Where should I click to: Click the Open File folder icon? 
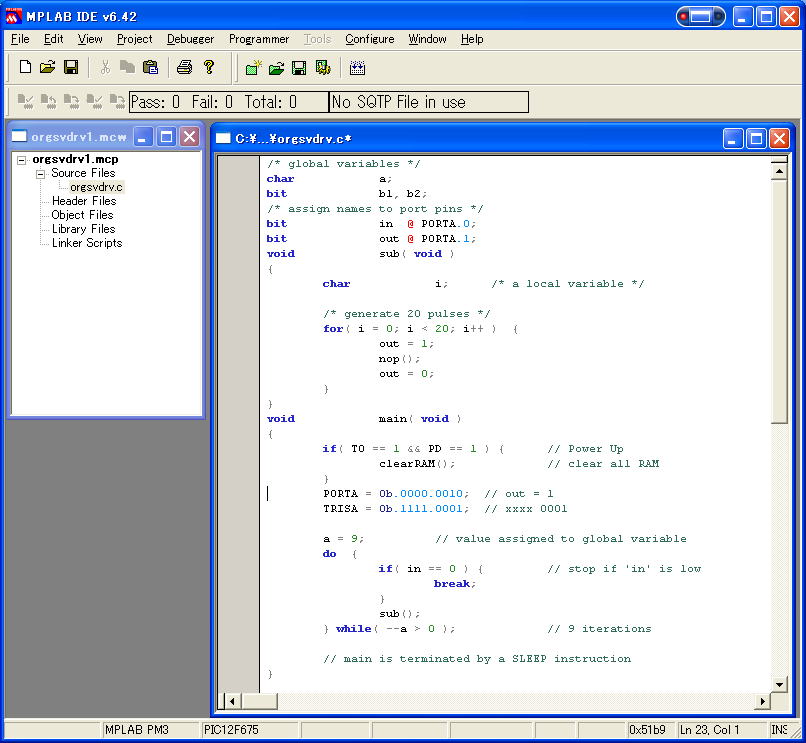[48, 67]
